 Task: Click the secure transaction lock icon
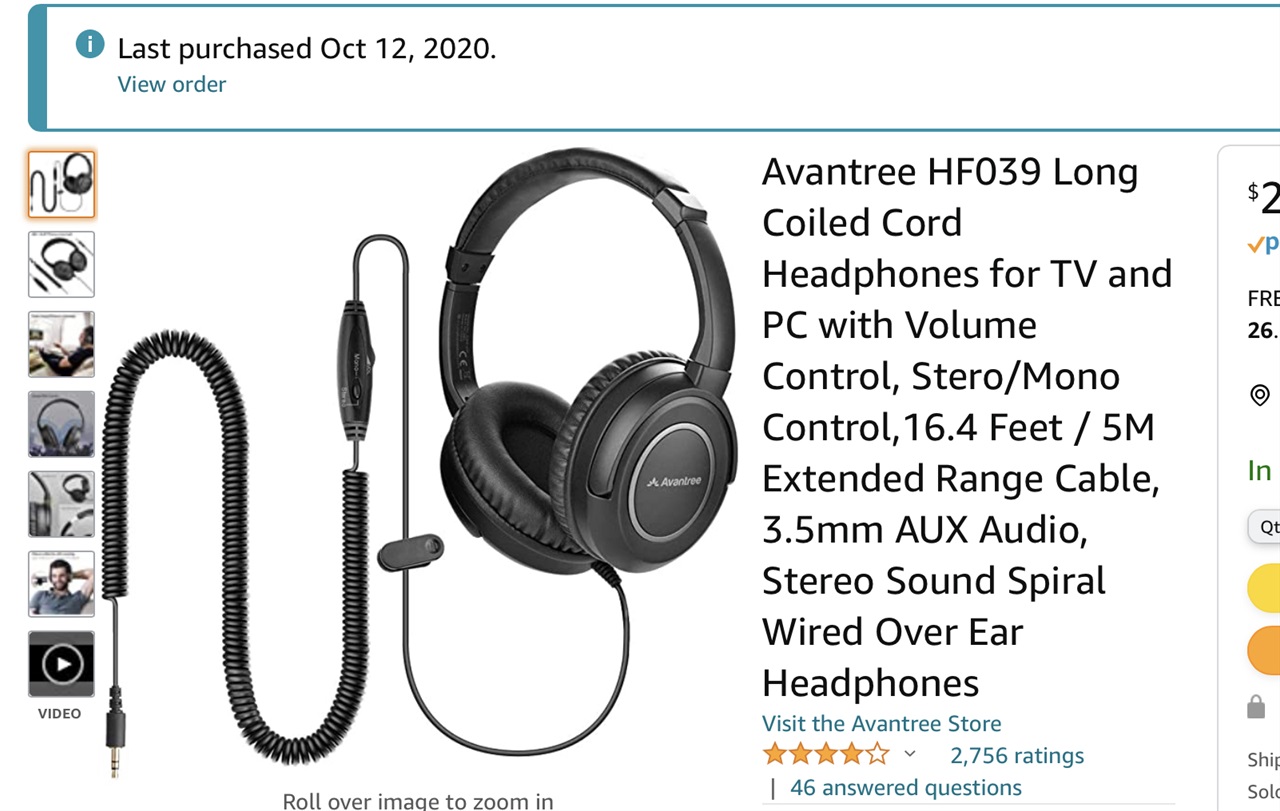1256,708
